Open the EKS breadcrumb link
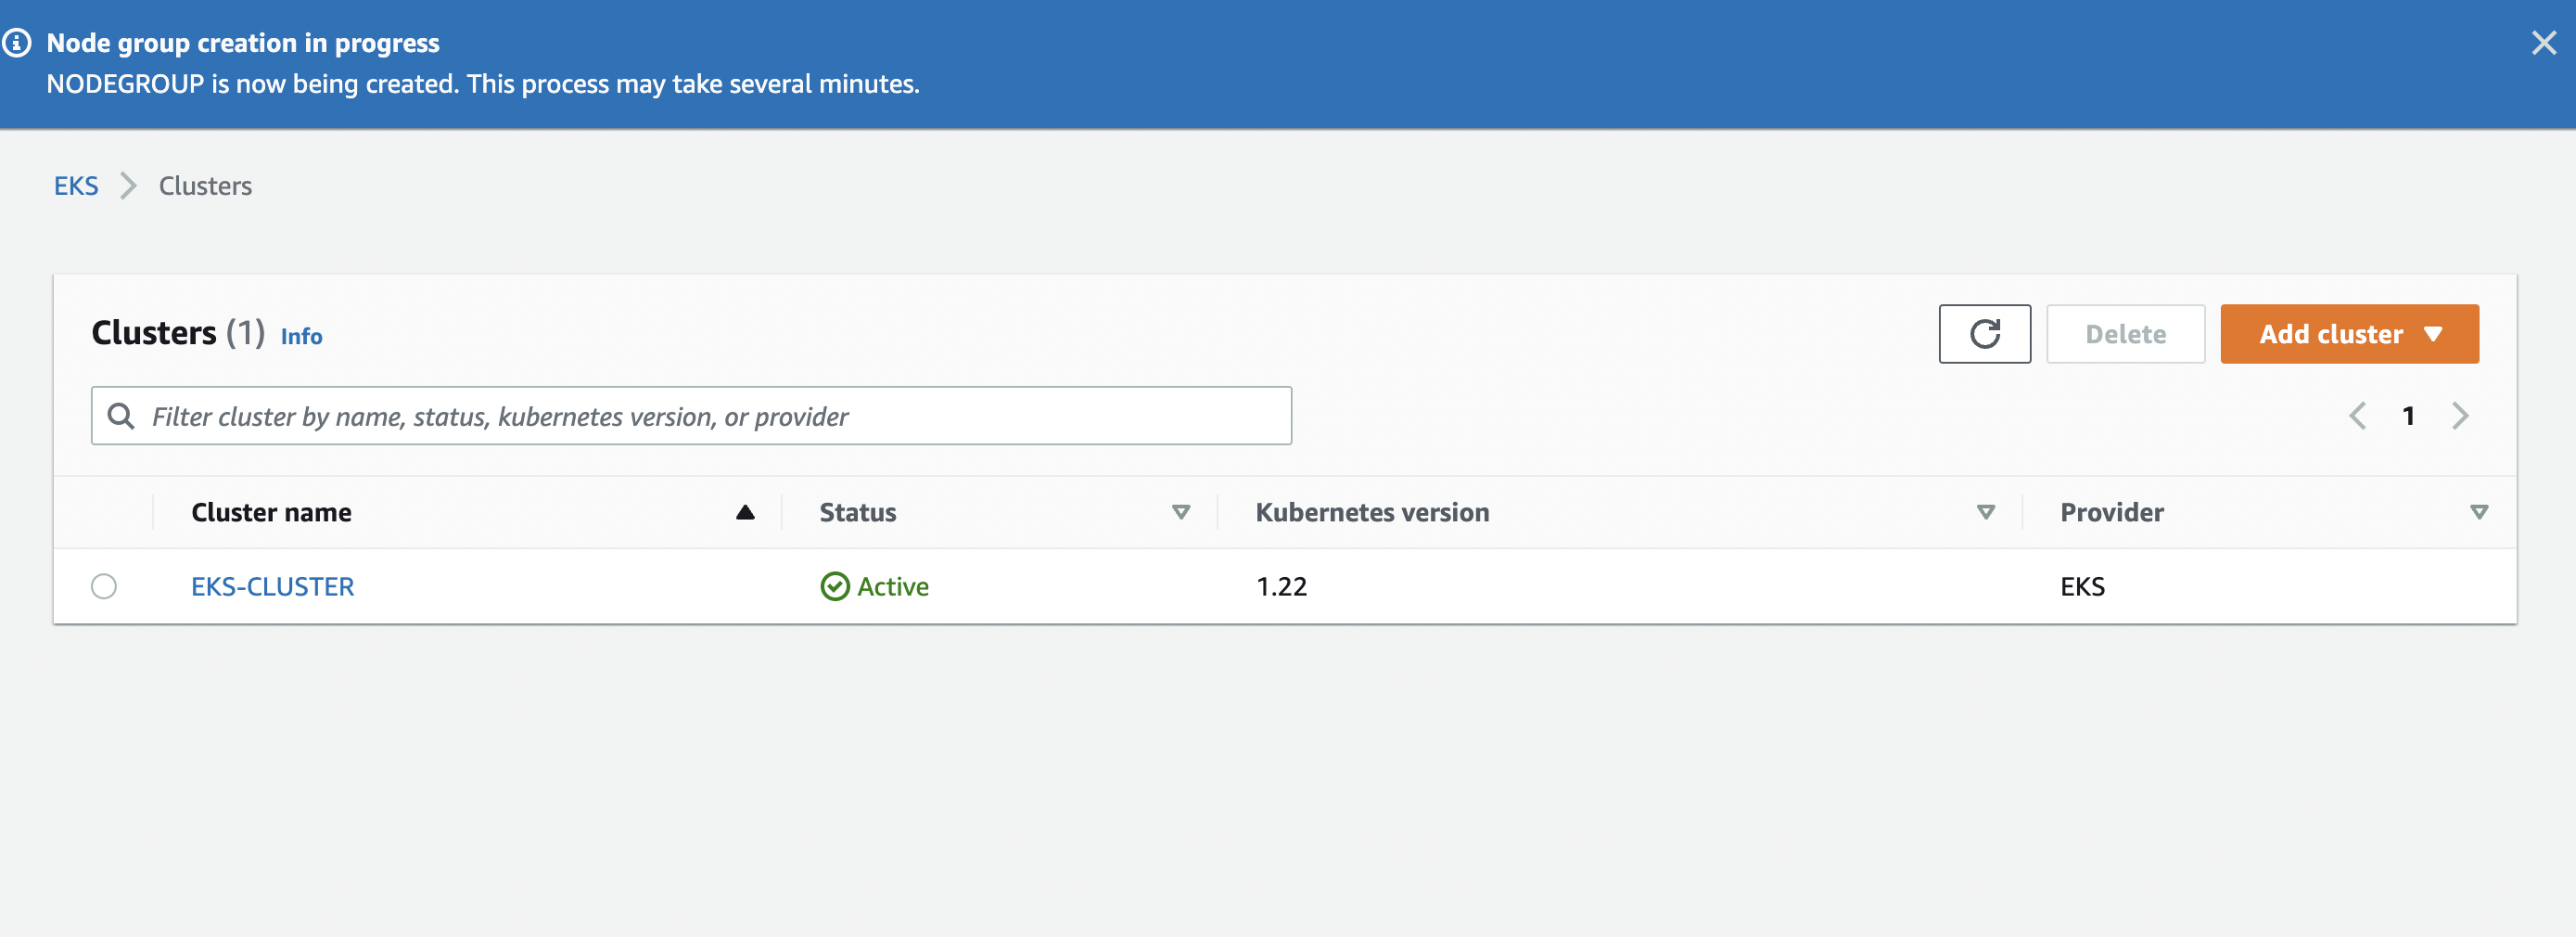 [76, 186]
